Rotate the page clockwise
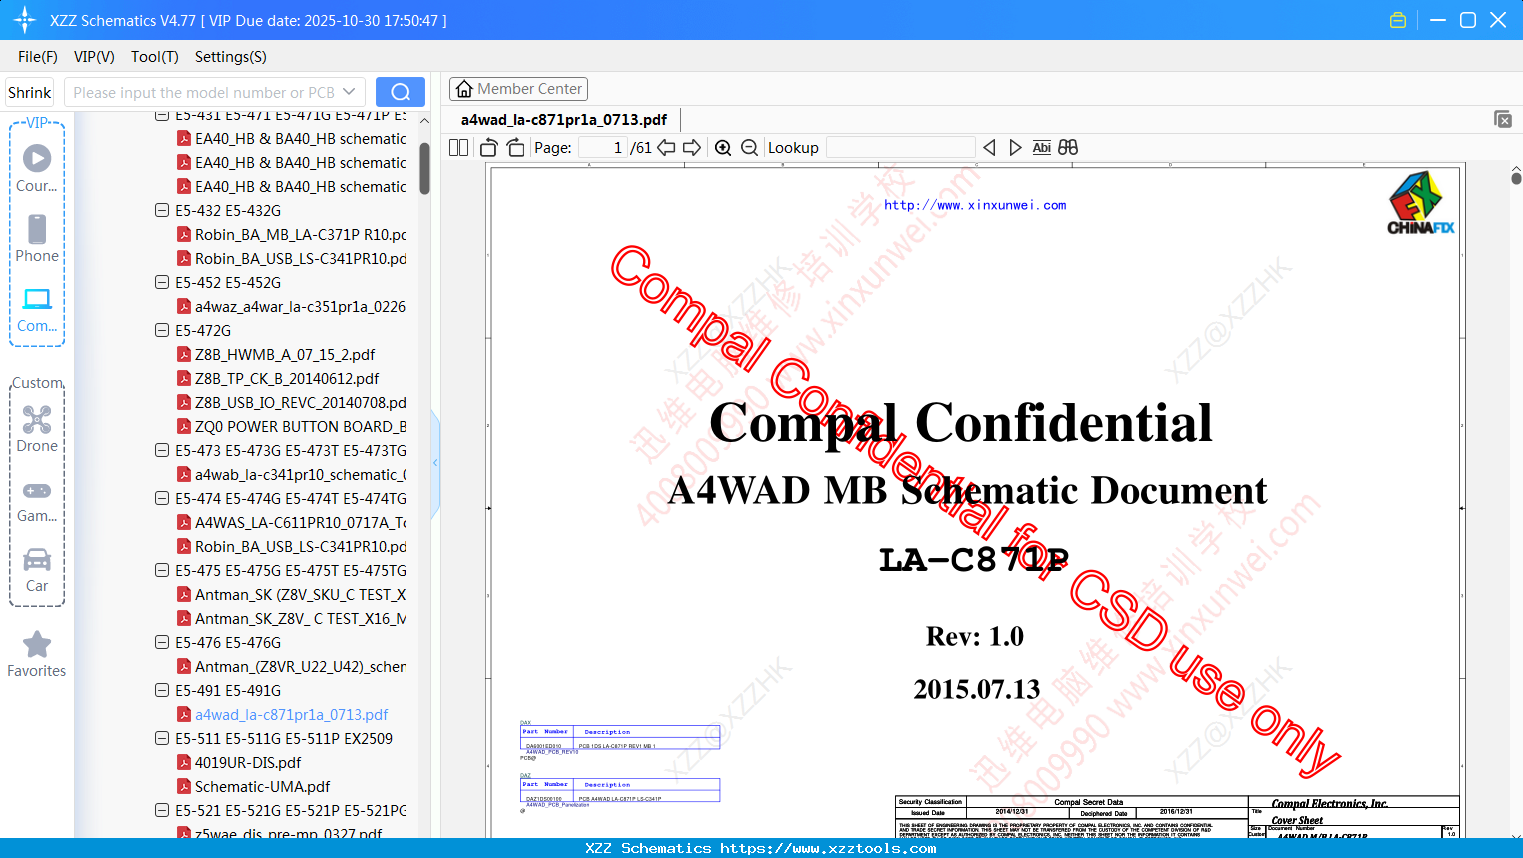 point(515,147)
